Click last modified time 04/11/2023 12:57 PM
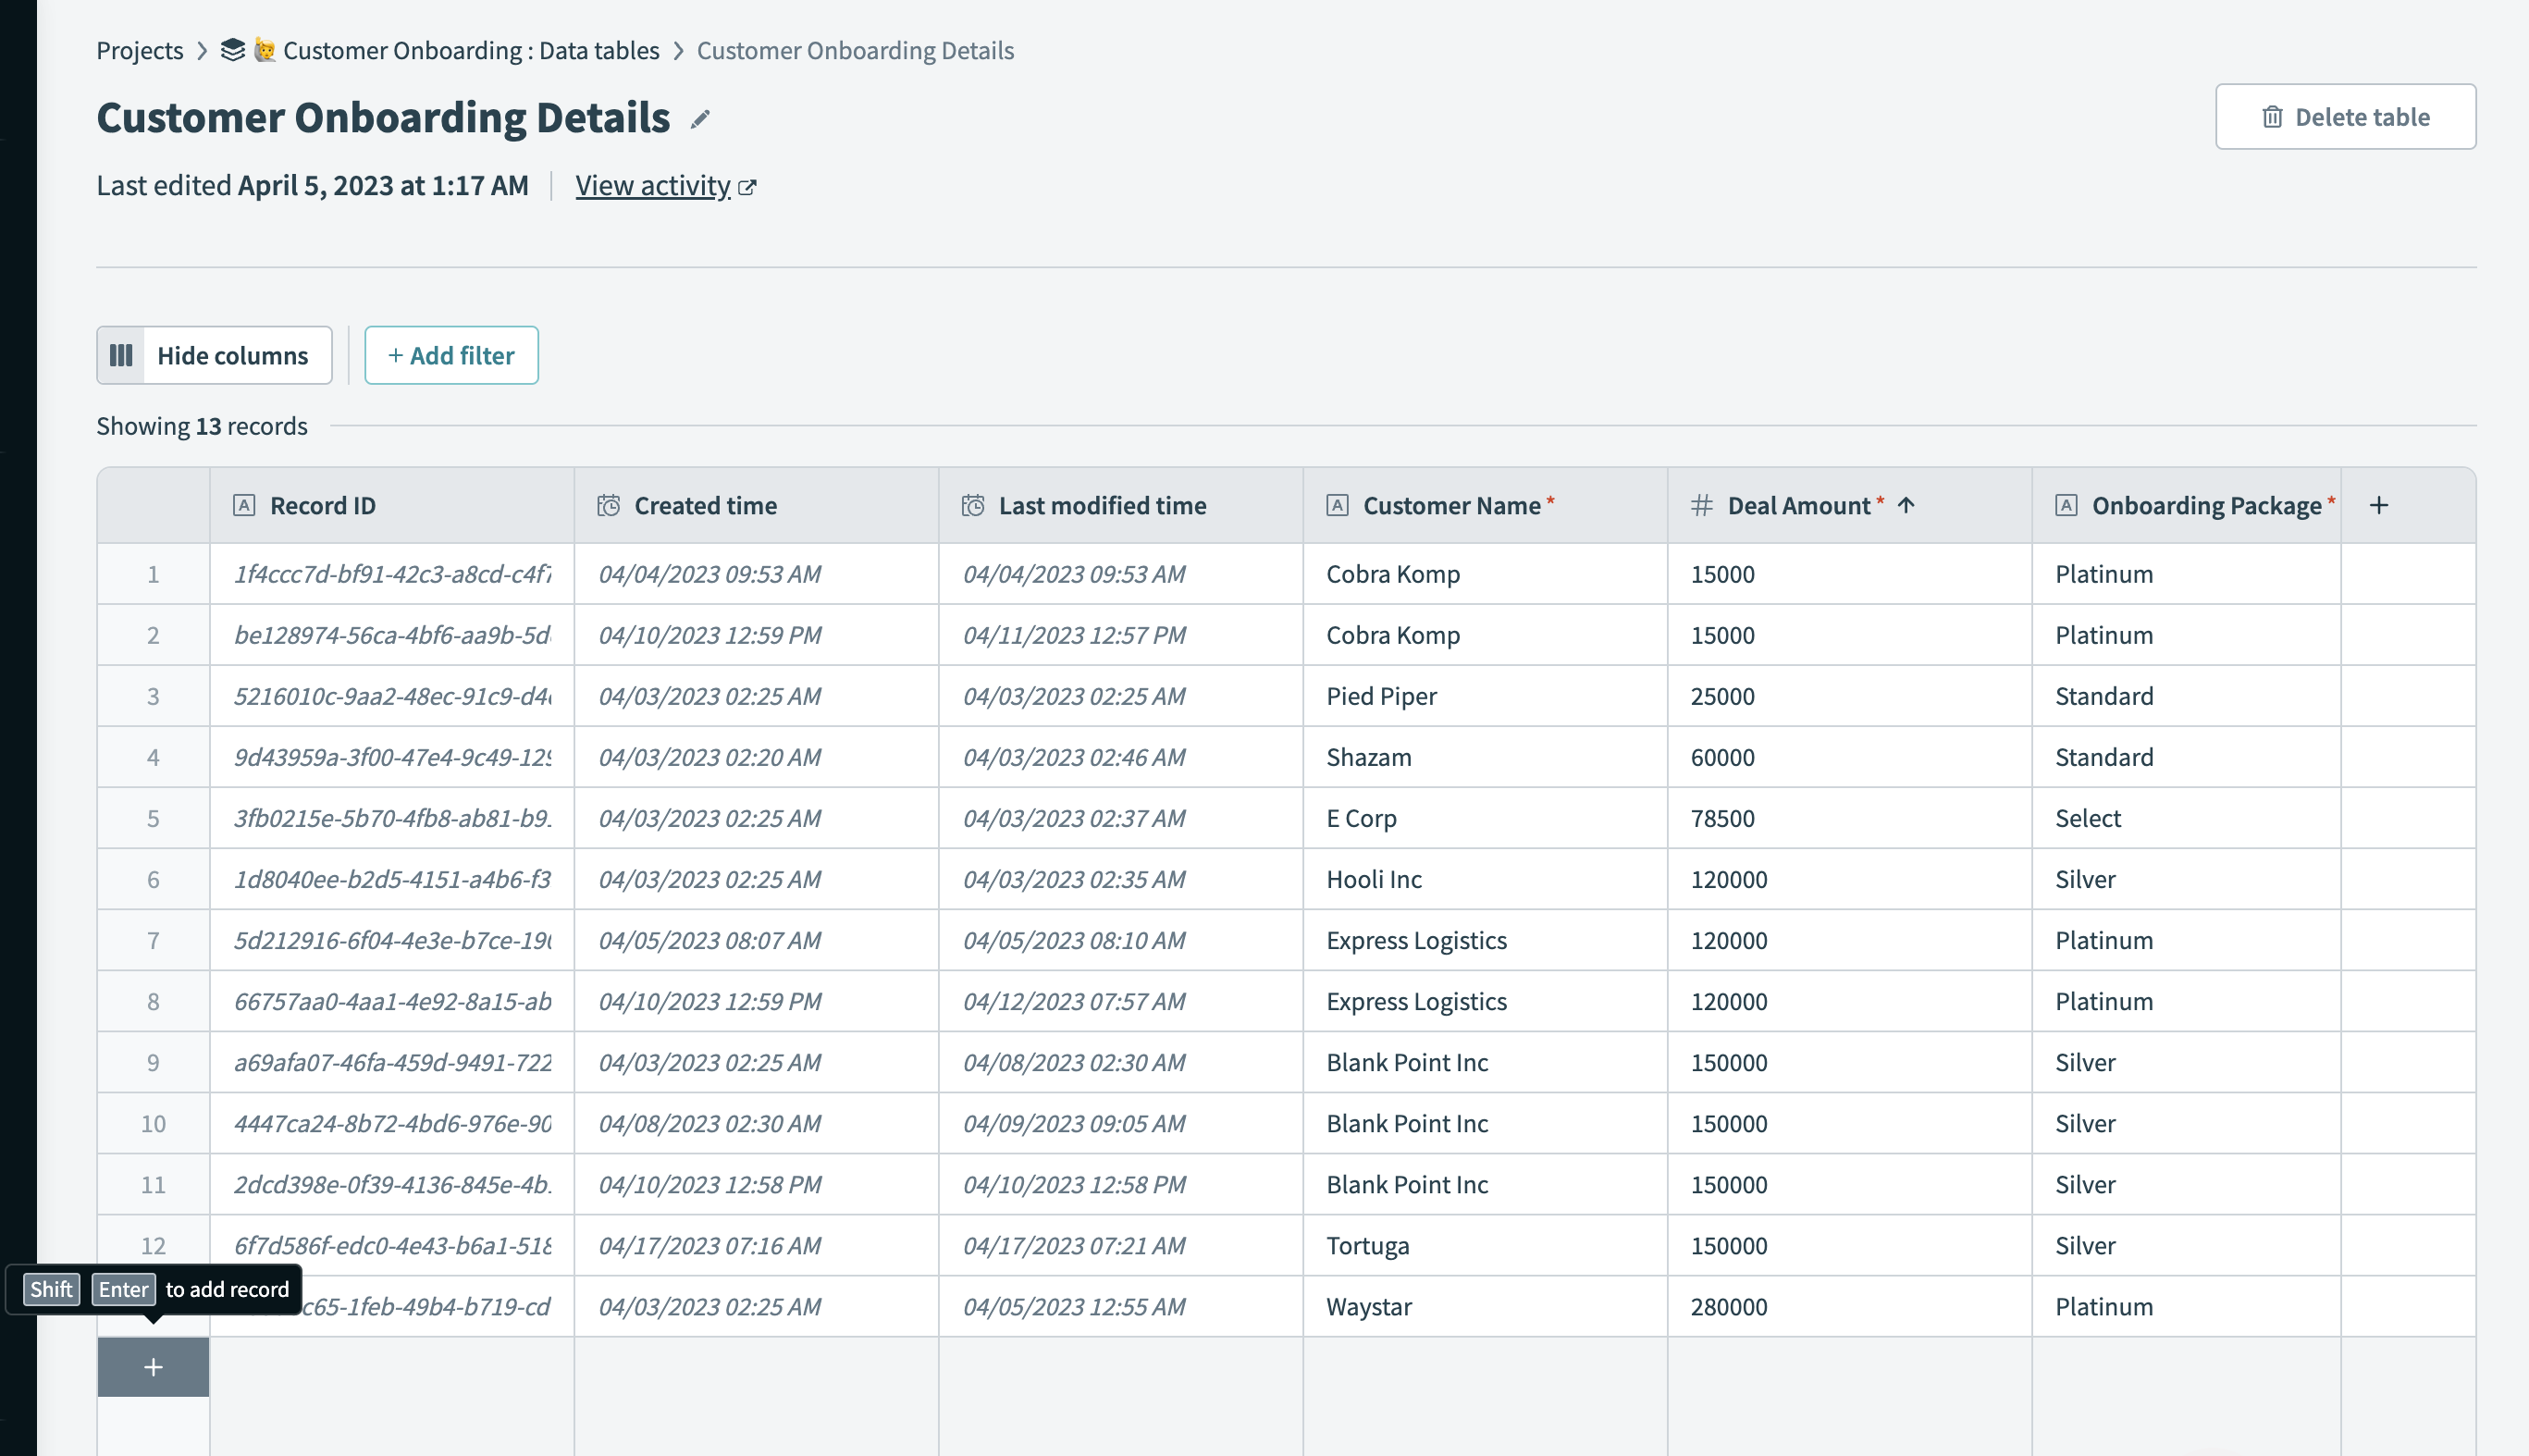2529x1456 pixels. (x=1120, y=635)
